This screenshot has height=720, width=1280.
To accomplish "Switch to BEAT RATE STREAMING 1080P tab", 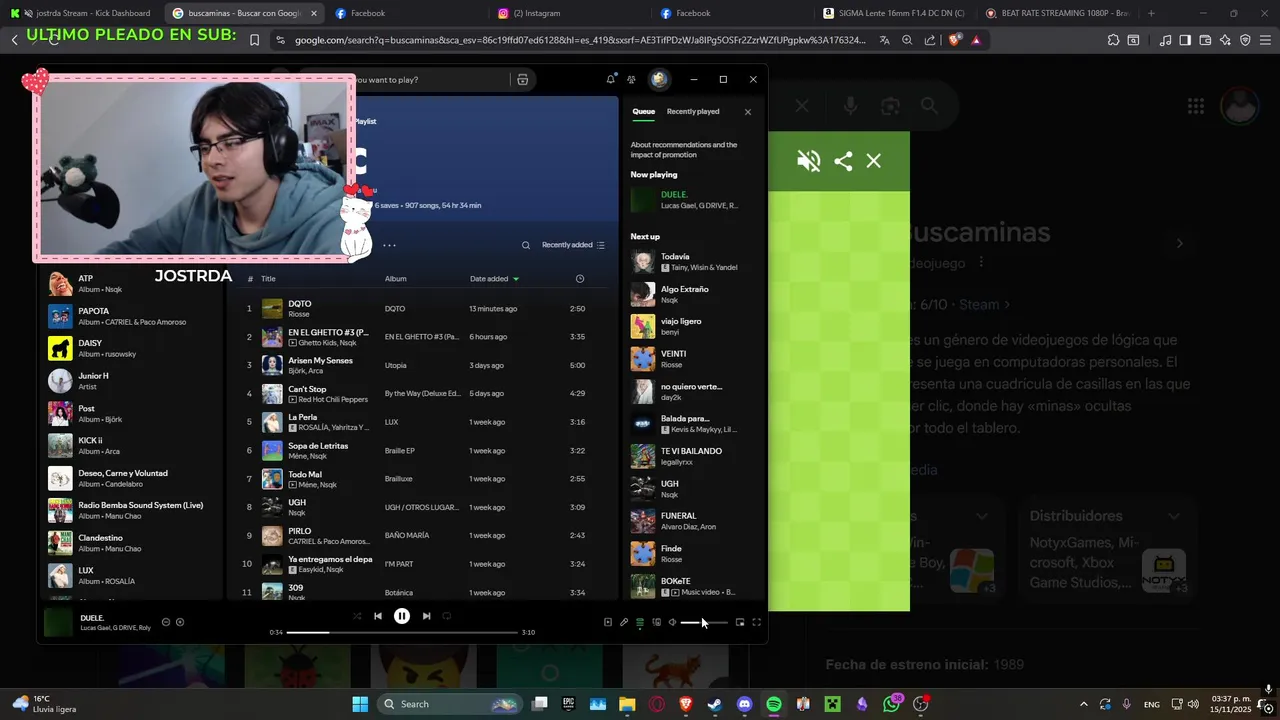I will tap(1058, 13).
